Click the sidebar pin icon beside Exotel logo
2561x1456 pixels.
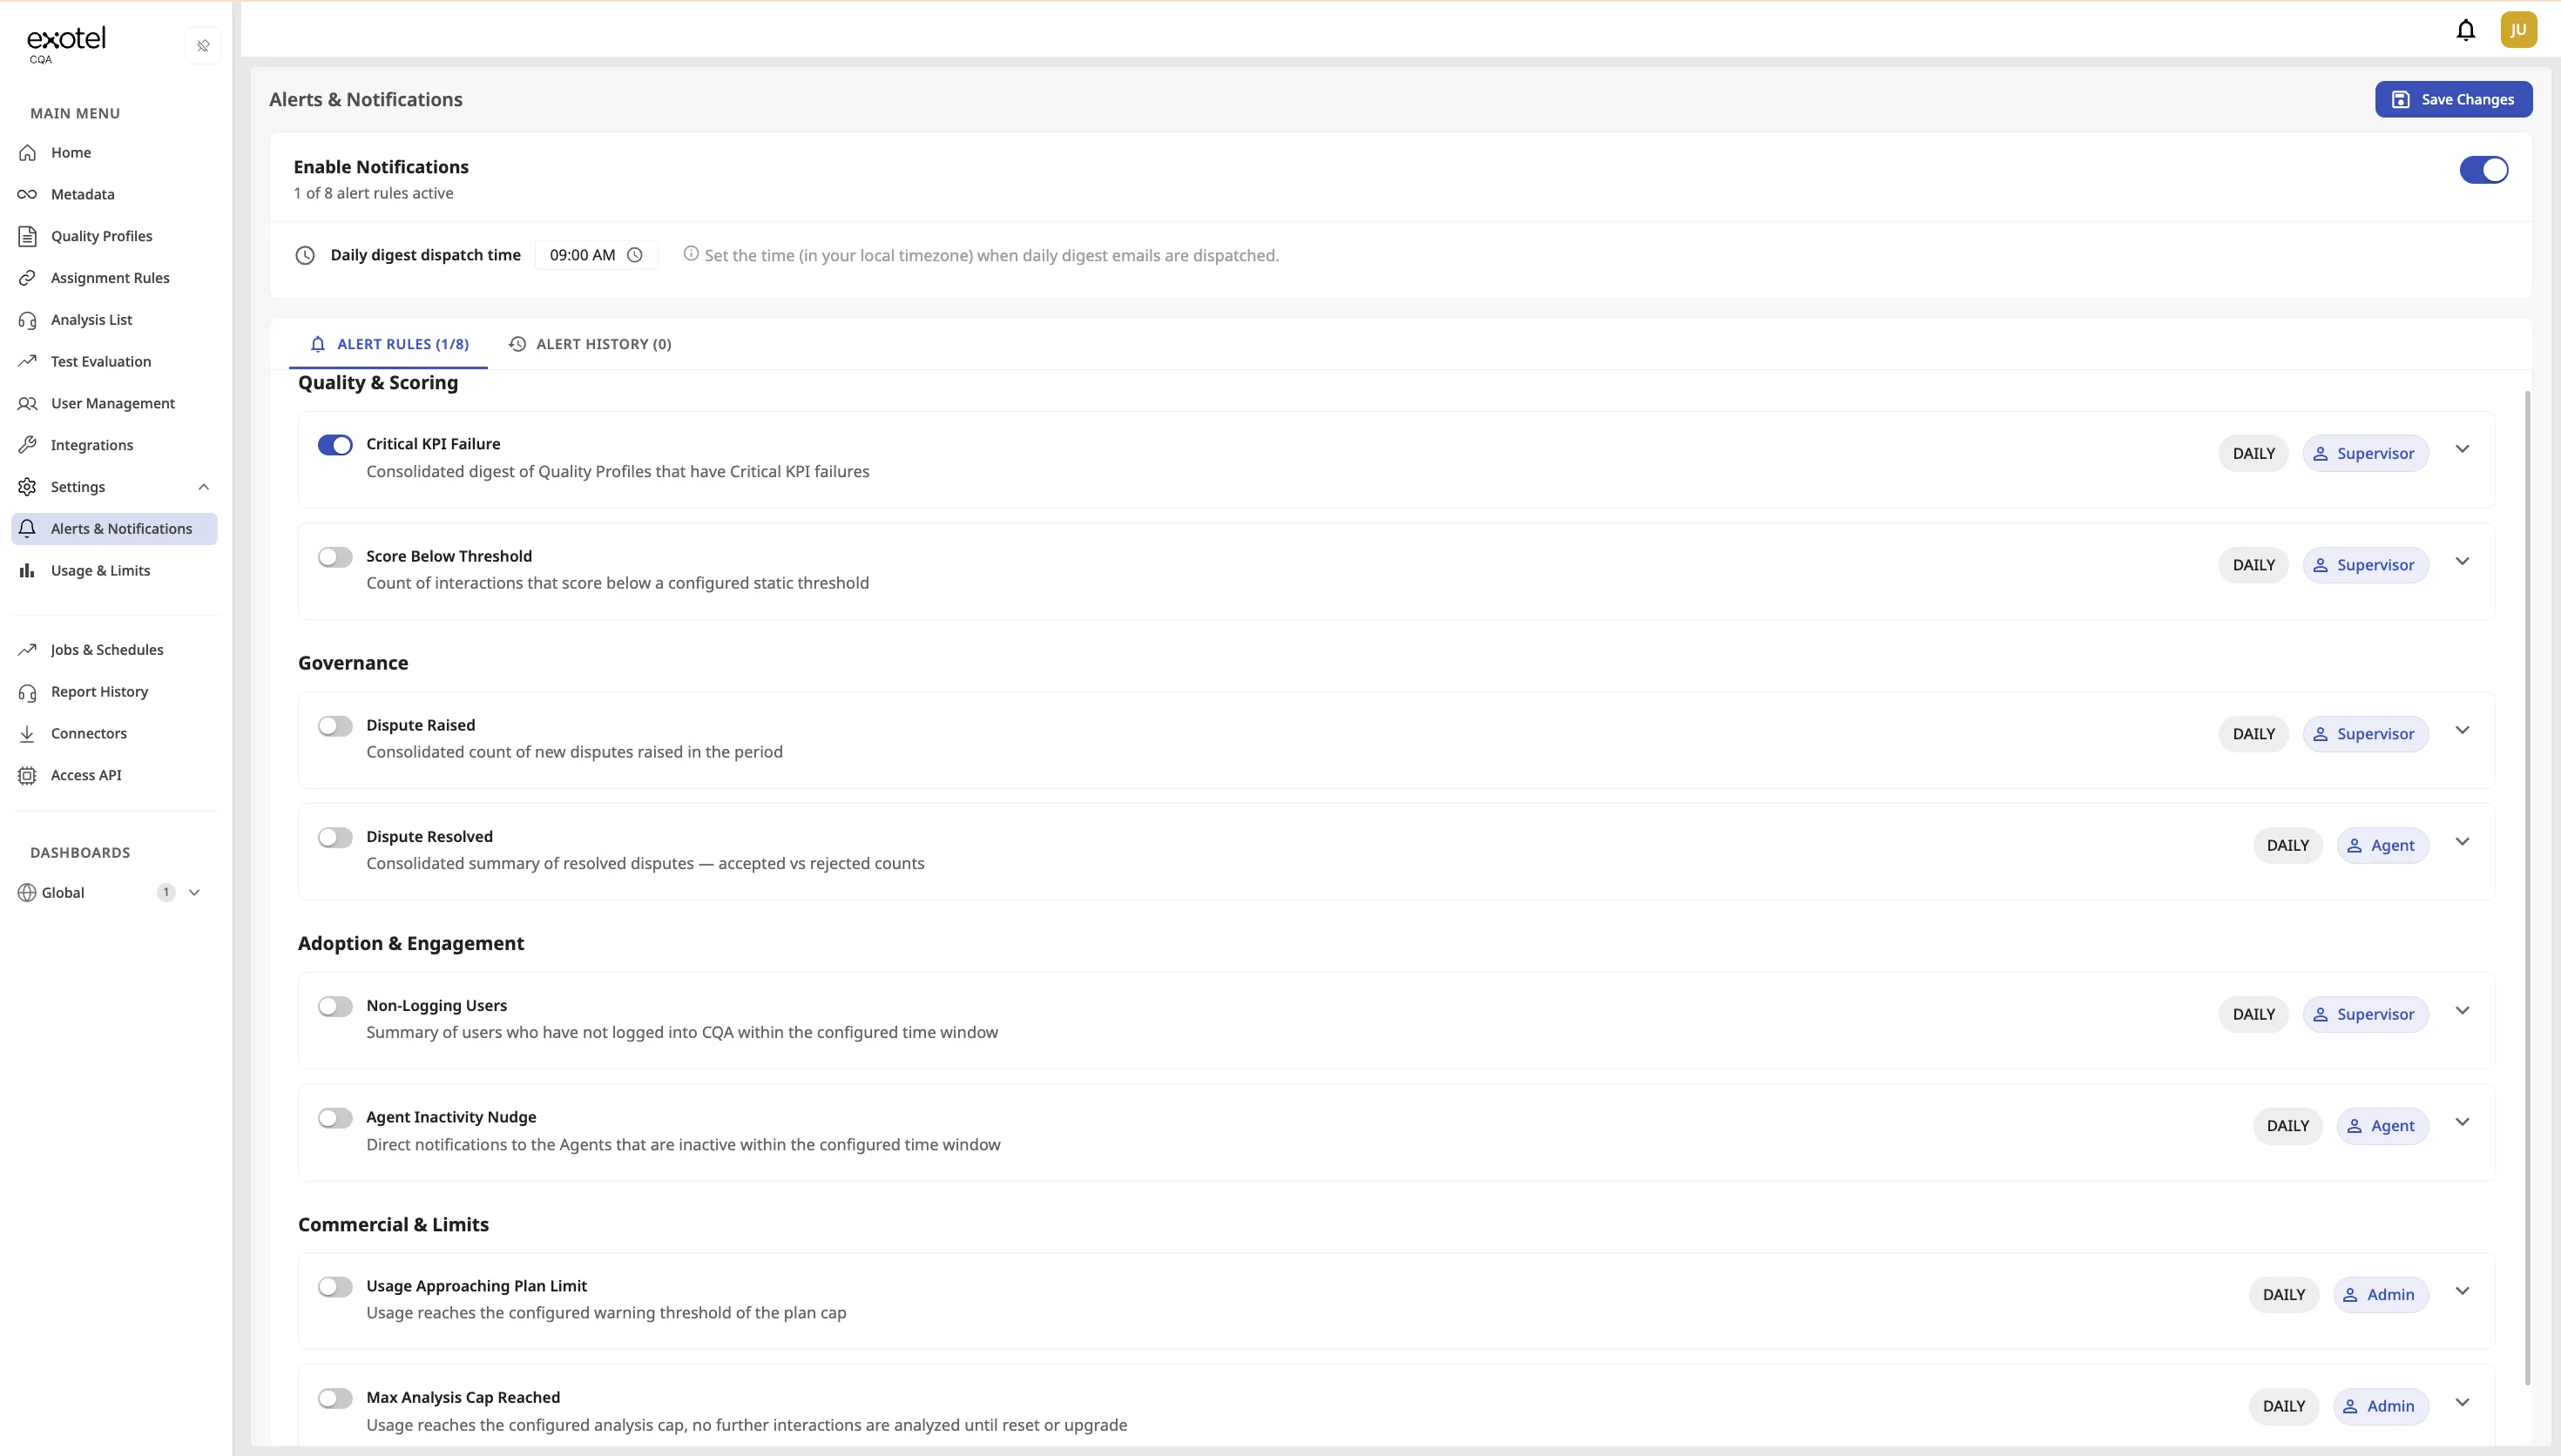(203, 46)
